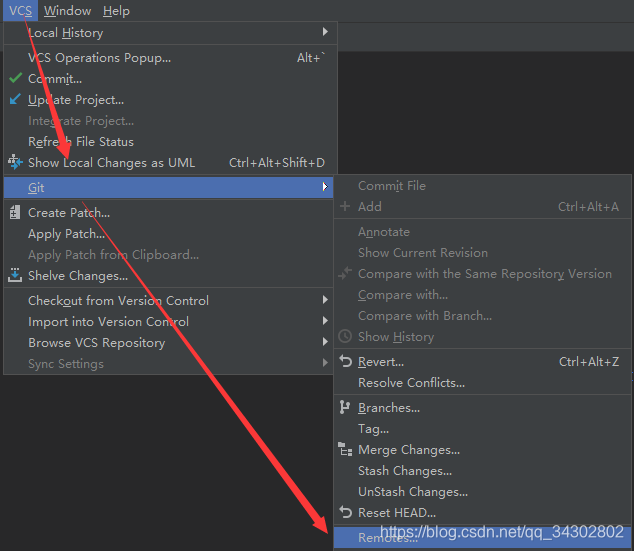This screenshot has width=634, height=551.
Task: Choose Create Patch... entry
Action: pyautogui.click(x=168, y=212)
